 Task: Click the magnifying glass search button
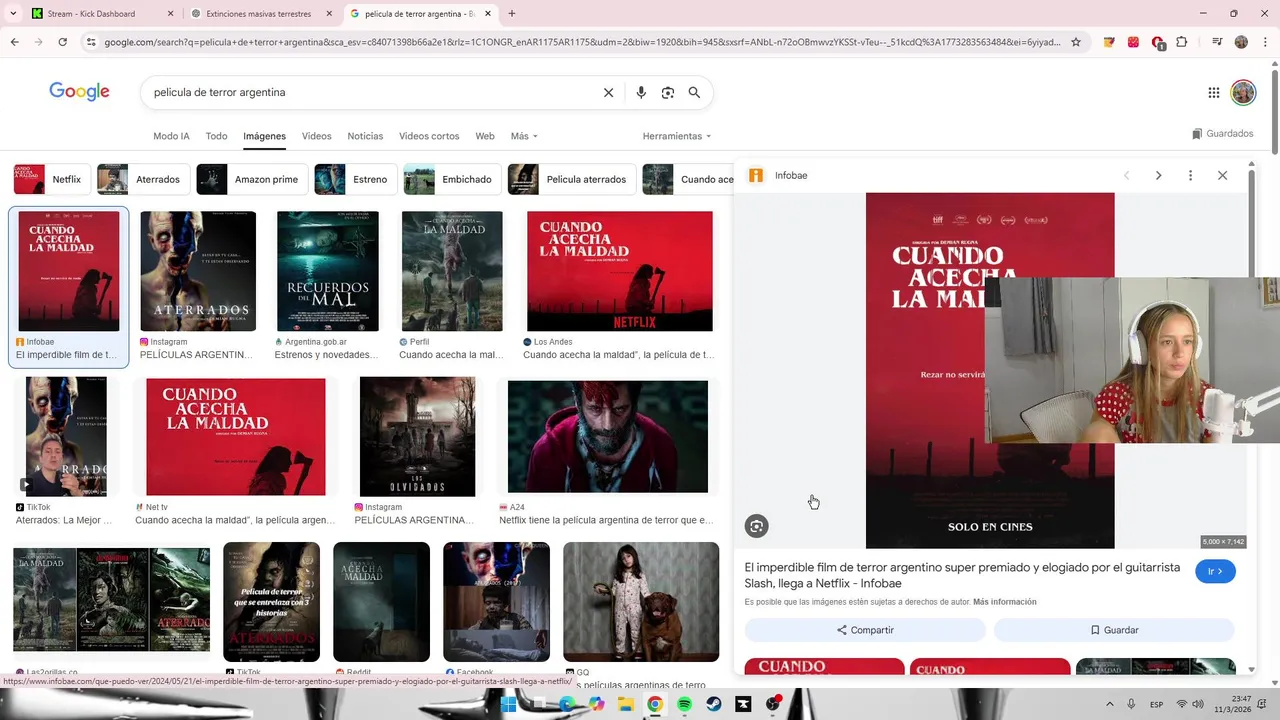(694, 92)
